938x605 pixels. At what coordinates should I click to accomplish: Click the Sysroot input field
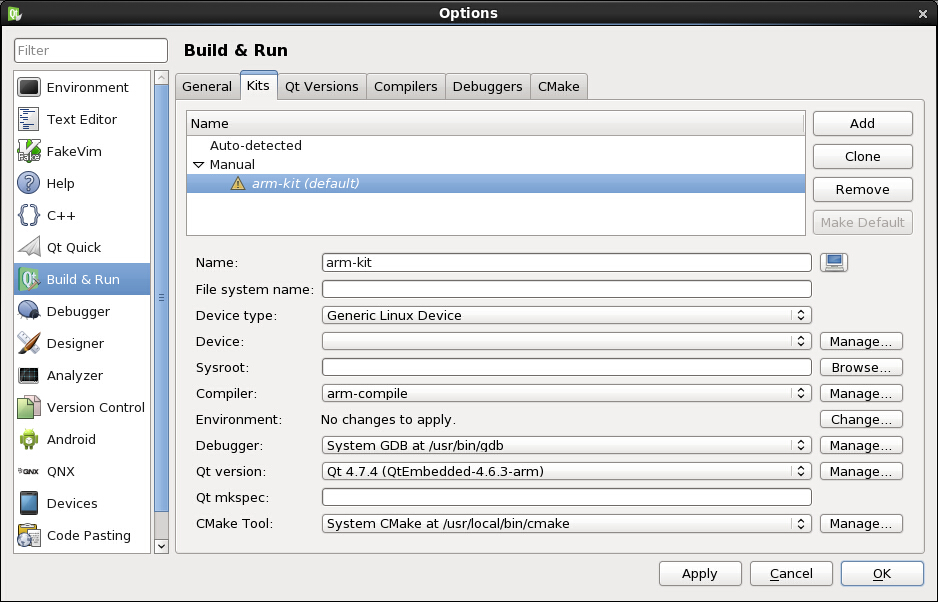pyautogui.click(x=566, y=368)
